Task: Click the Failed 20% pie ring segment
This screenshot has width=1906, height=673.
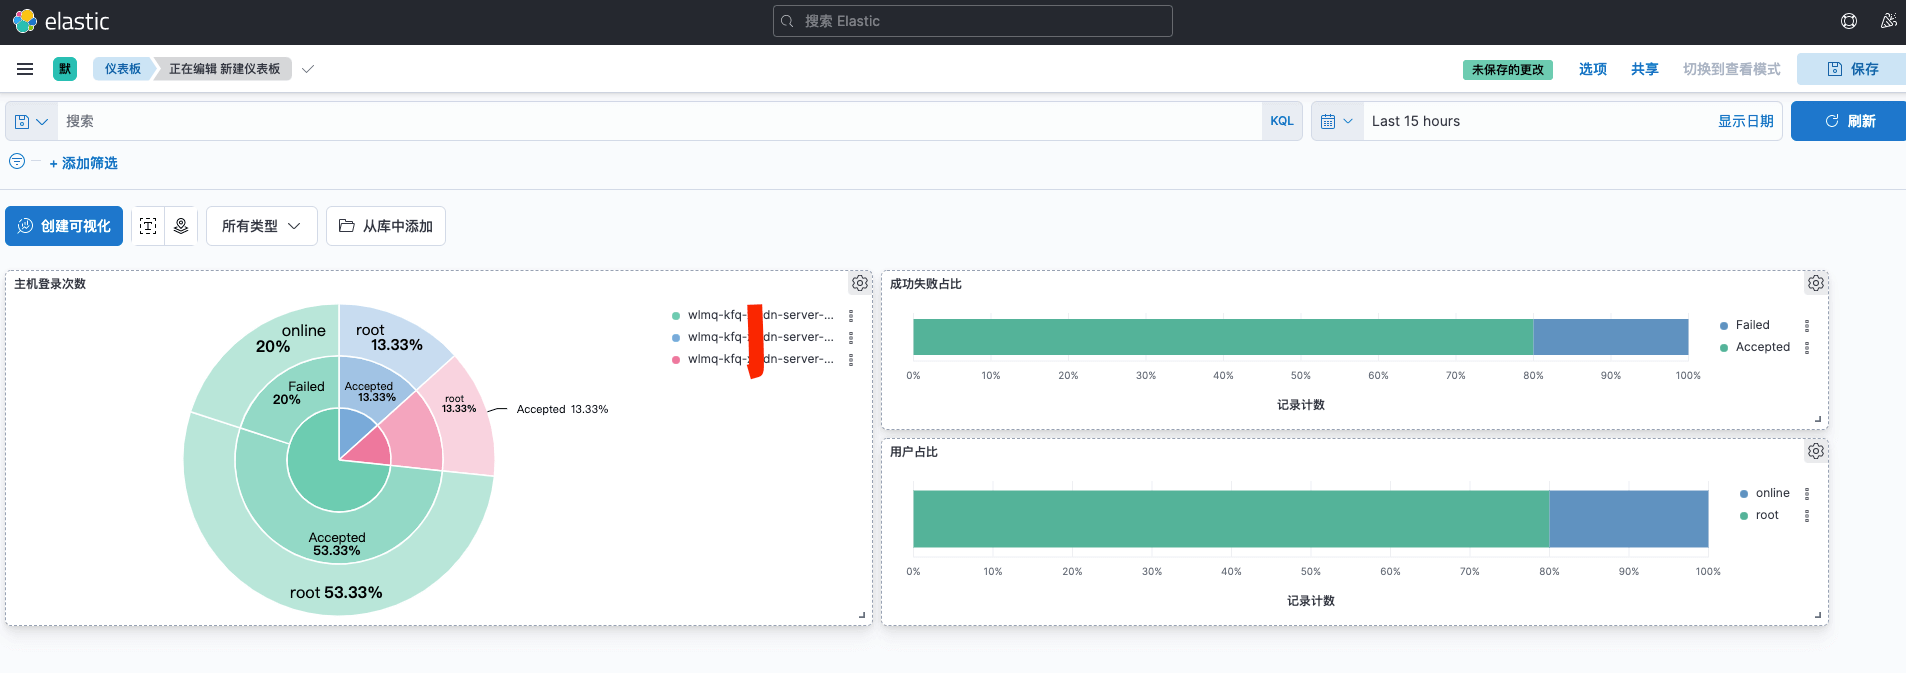Action: (298, 392)
